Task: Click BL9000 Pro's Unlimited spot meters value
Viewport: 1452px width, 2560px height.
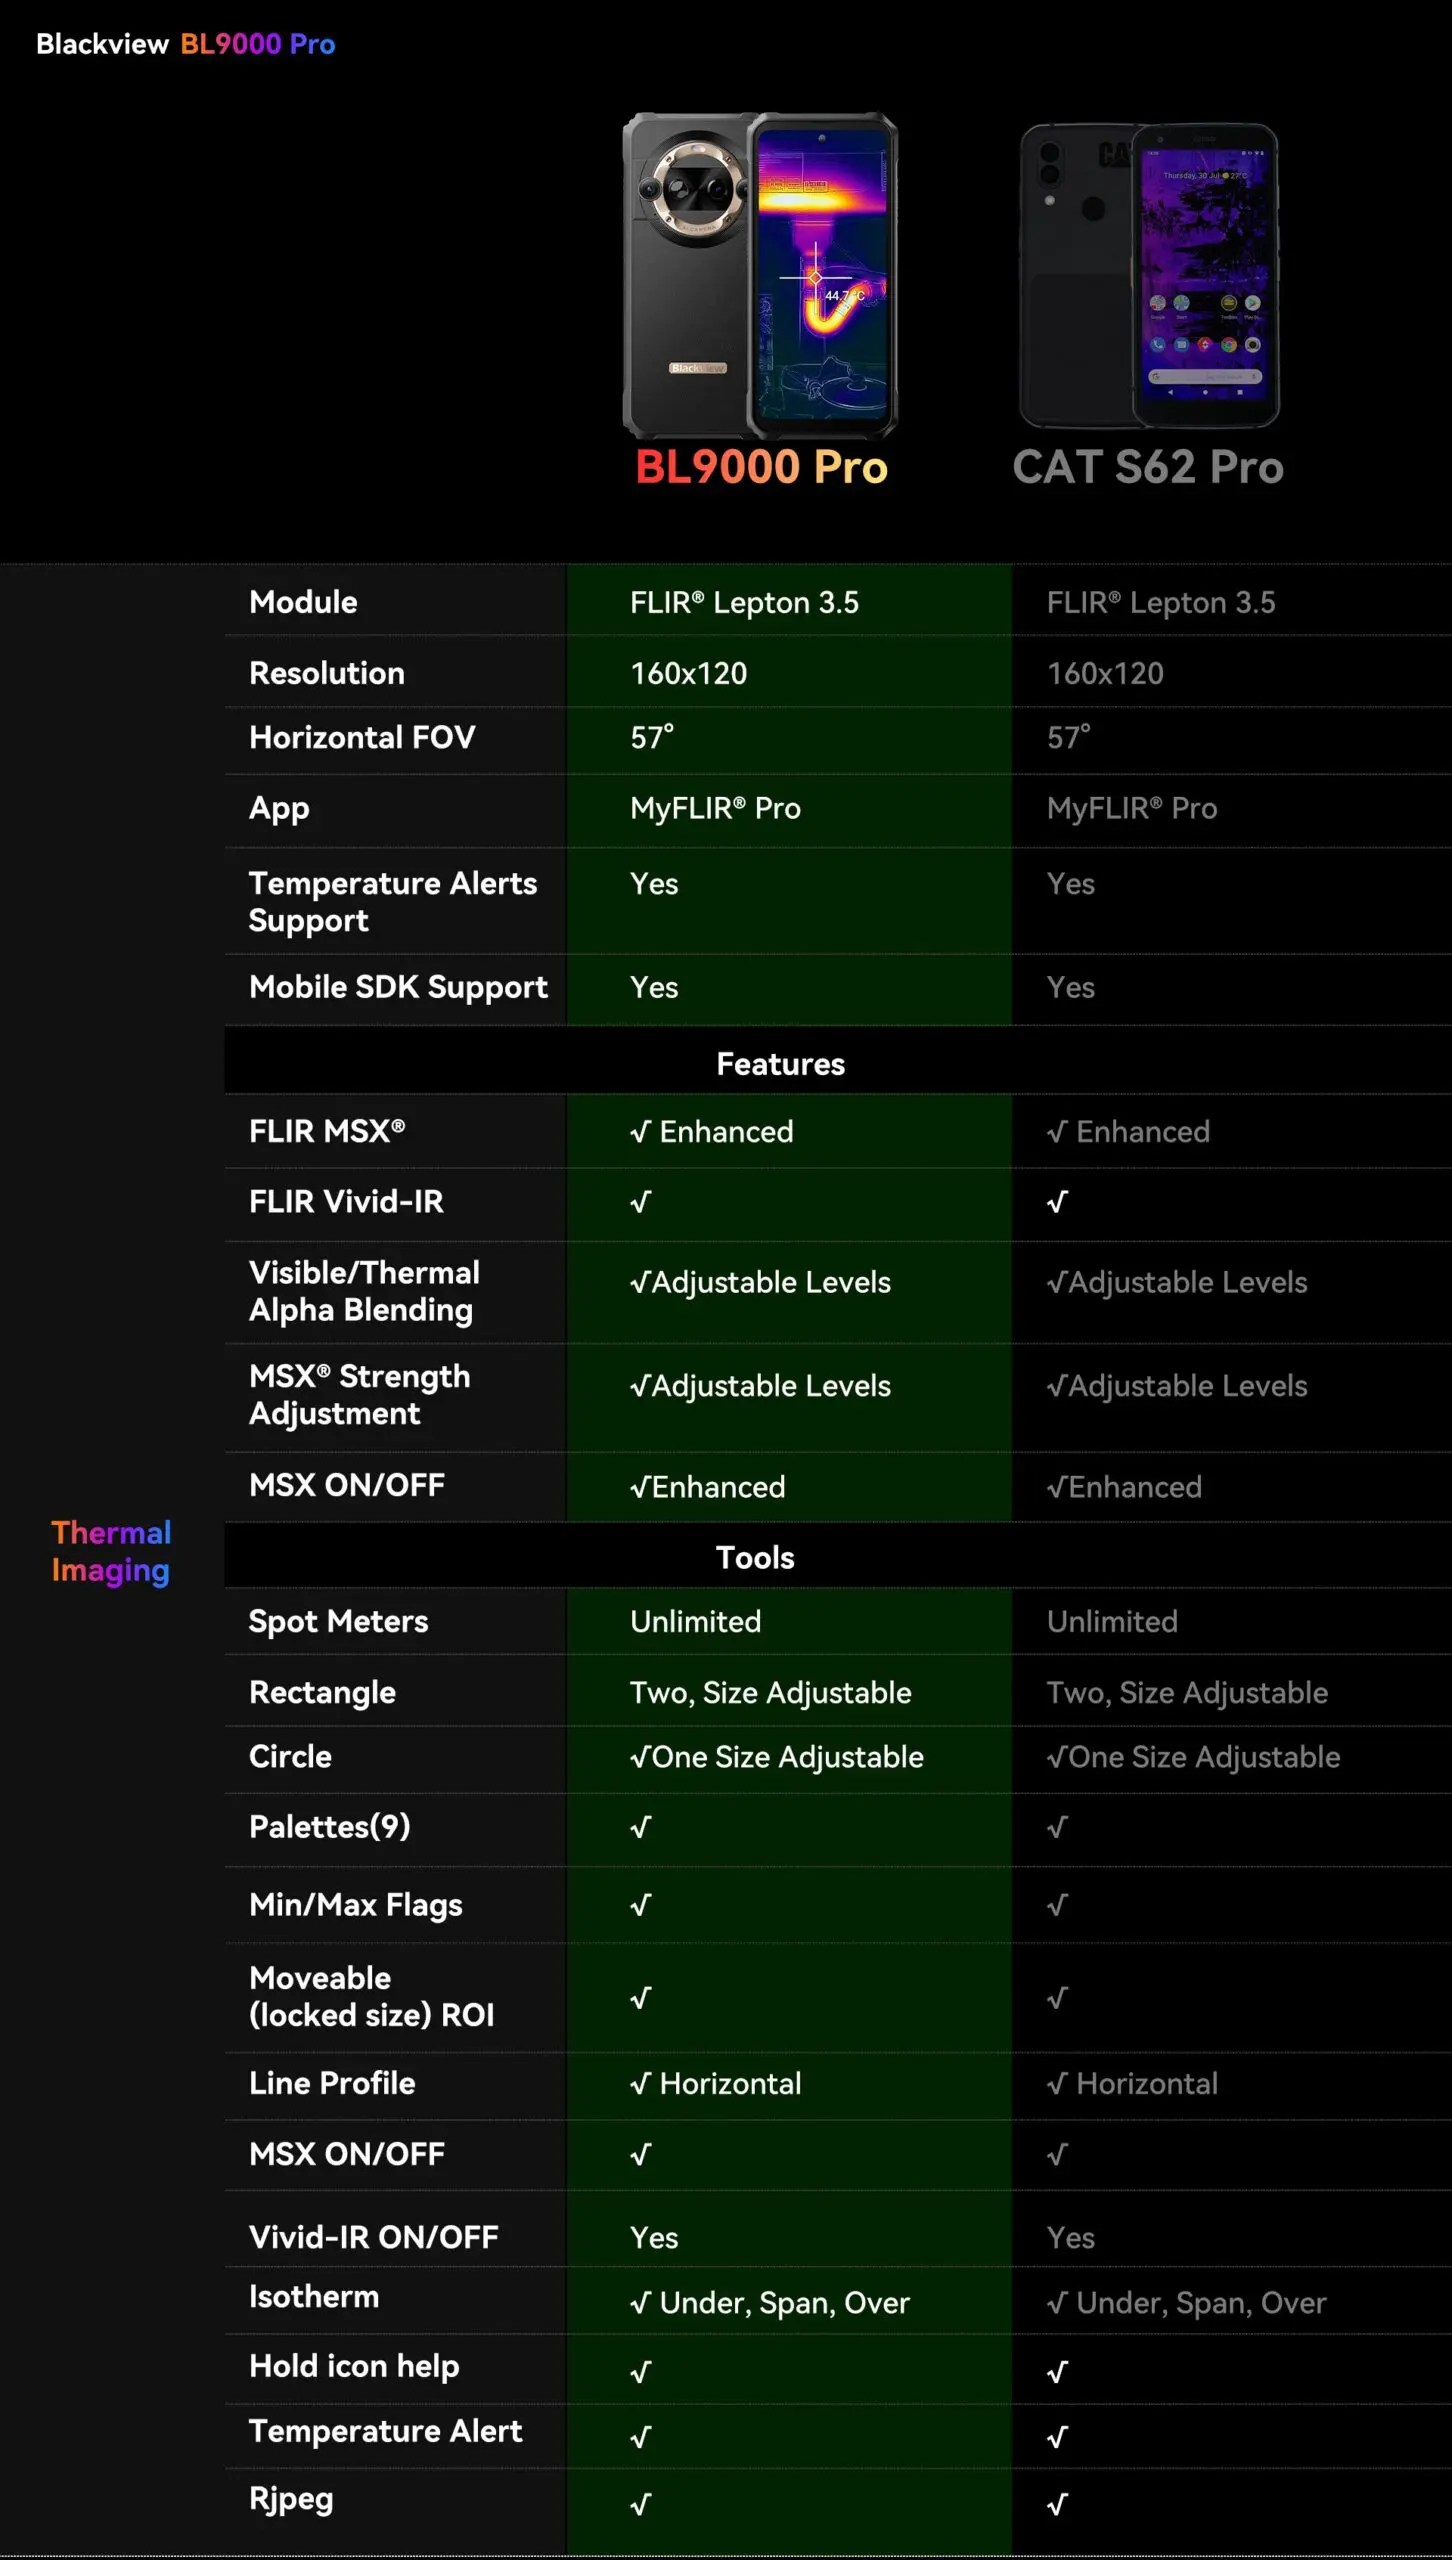Action: [x=695, y=1621]
